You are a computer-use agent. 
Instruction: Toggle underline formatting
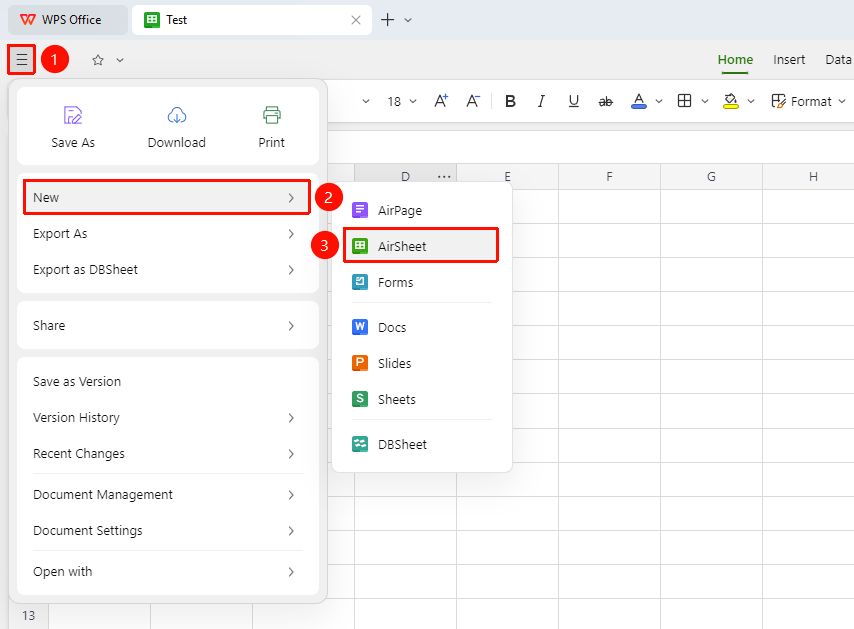[574, 101]
